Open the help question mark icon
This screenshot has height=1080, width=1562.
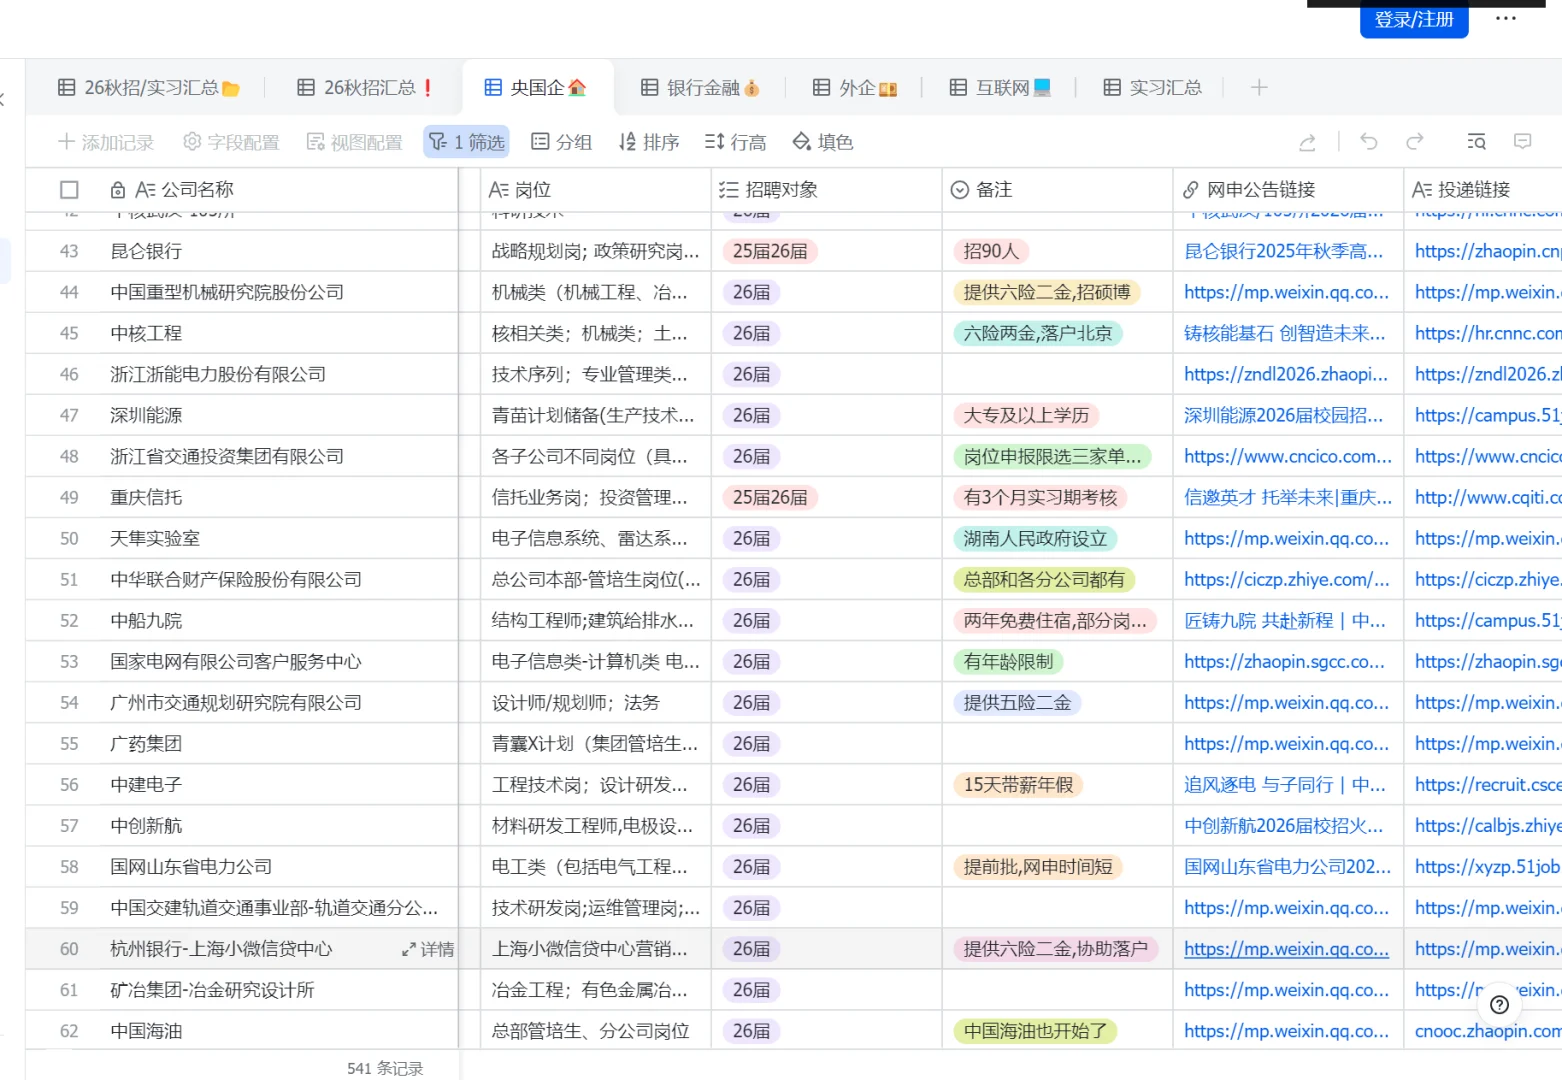(1499, 1005)
